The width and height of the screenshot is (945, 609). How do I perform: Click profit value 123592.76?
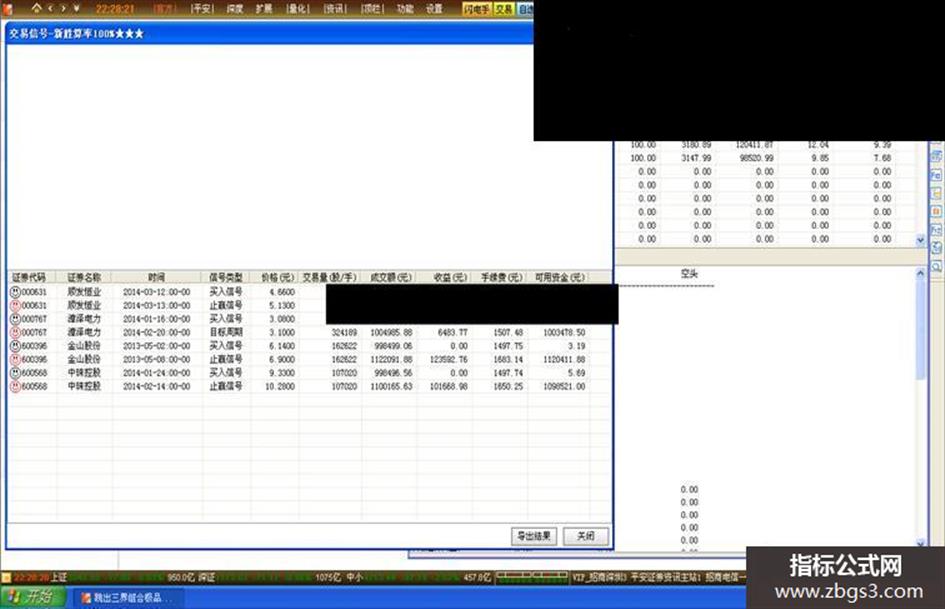[449, 359]
